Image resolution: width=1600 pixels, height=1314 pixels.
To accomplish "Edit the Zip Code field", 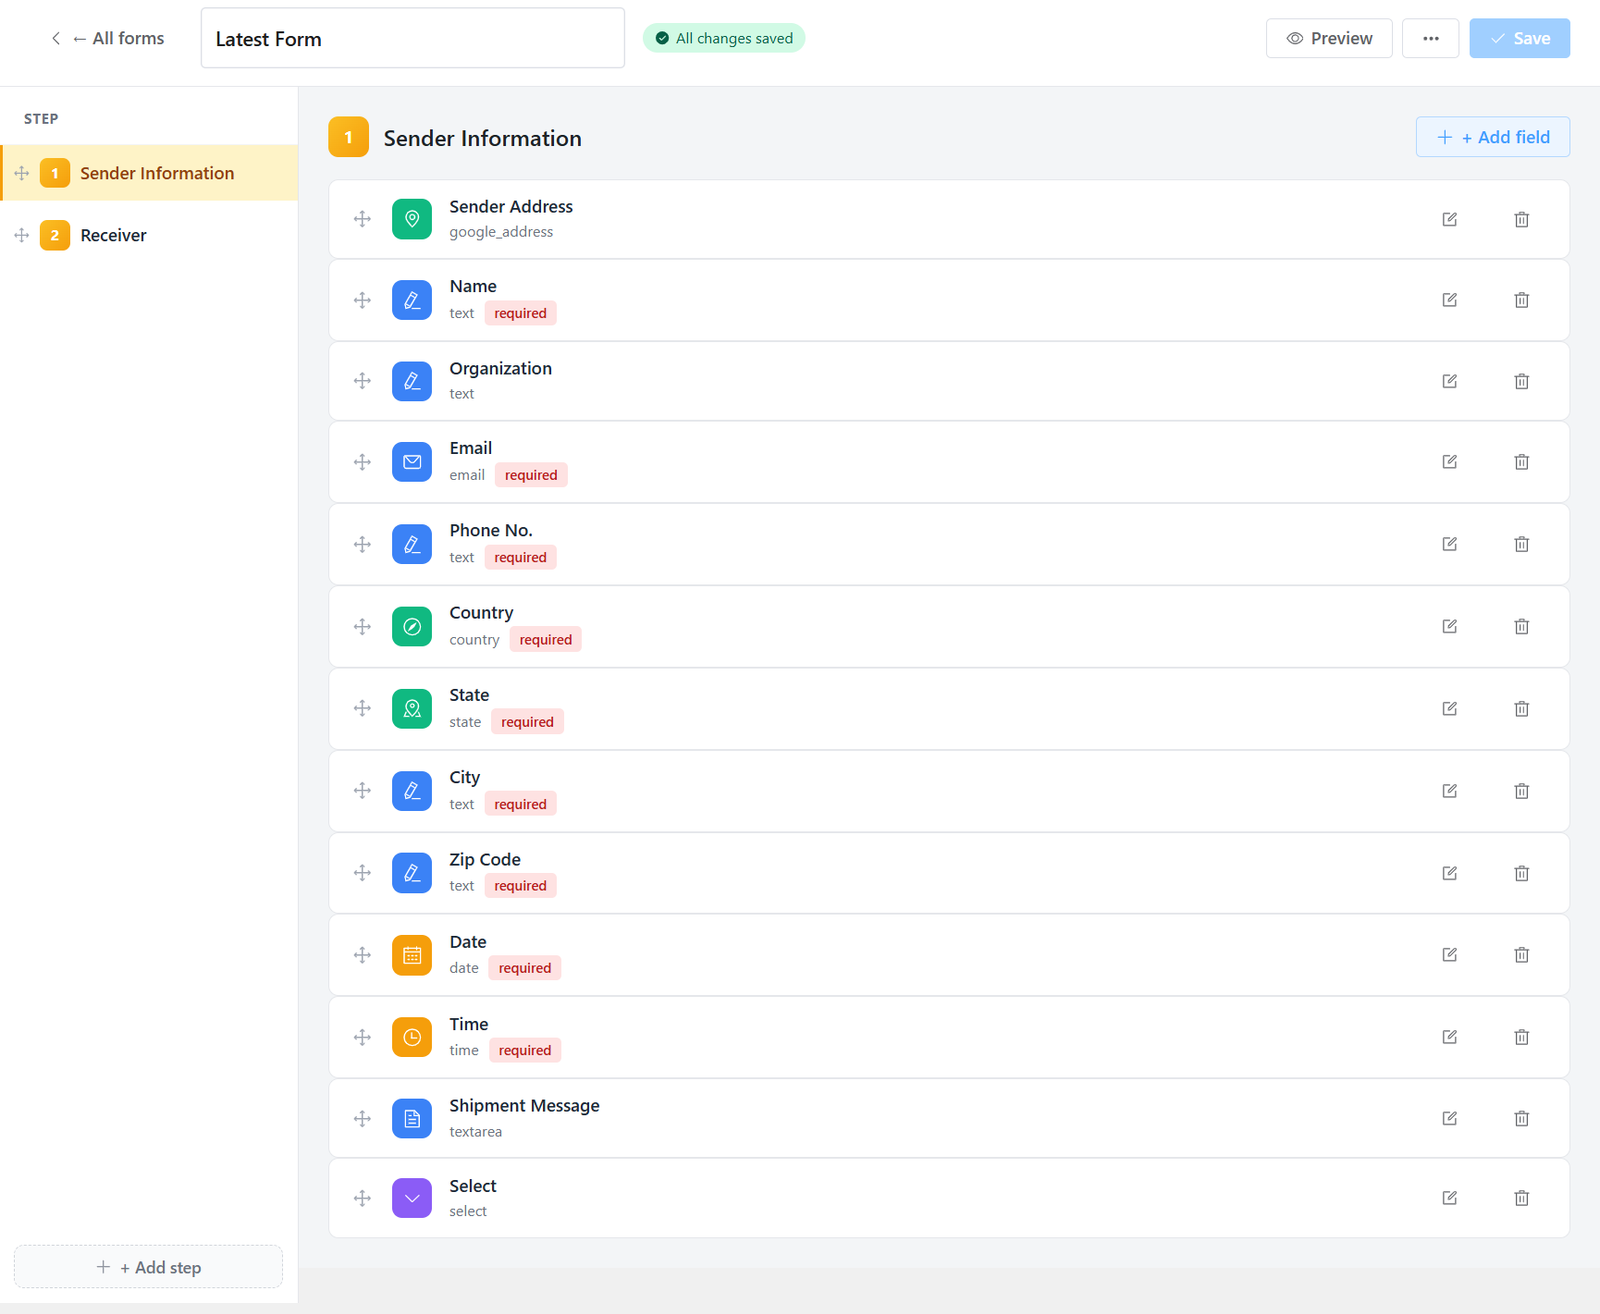I will tap(1449, 873).
